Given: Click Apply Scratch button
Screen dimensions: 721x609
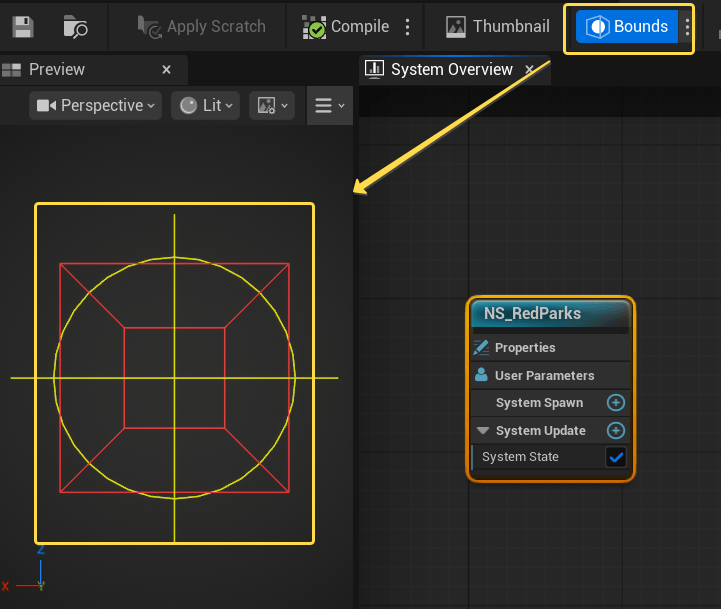Looking at the screenshot, I should (201, 27).
